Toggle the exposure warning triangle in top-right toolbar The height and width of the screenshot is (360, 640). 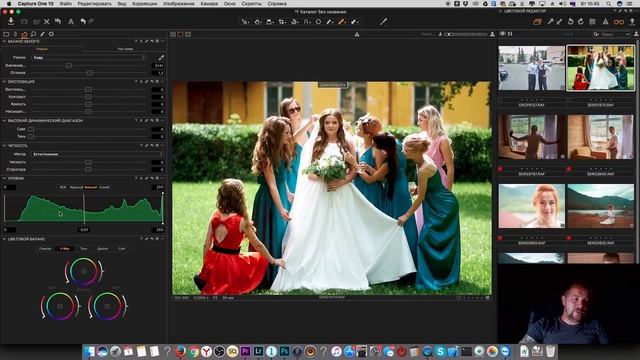tap(606, 22)
